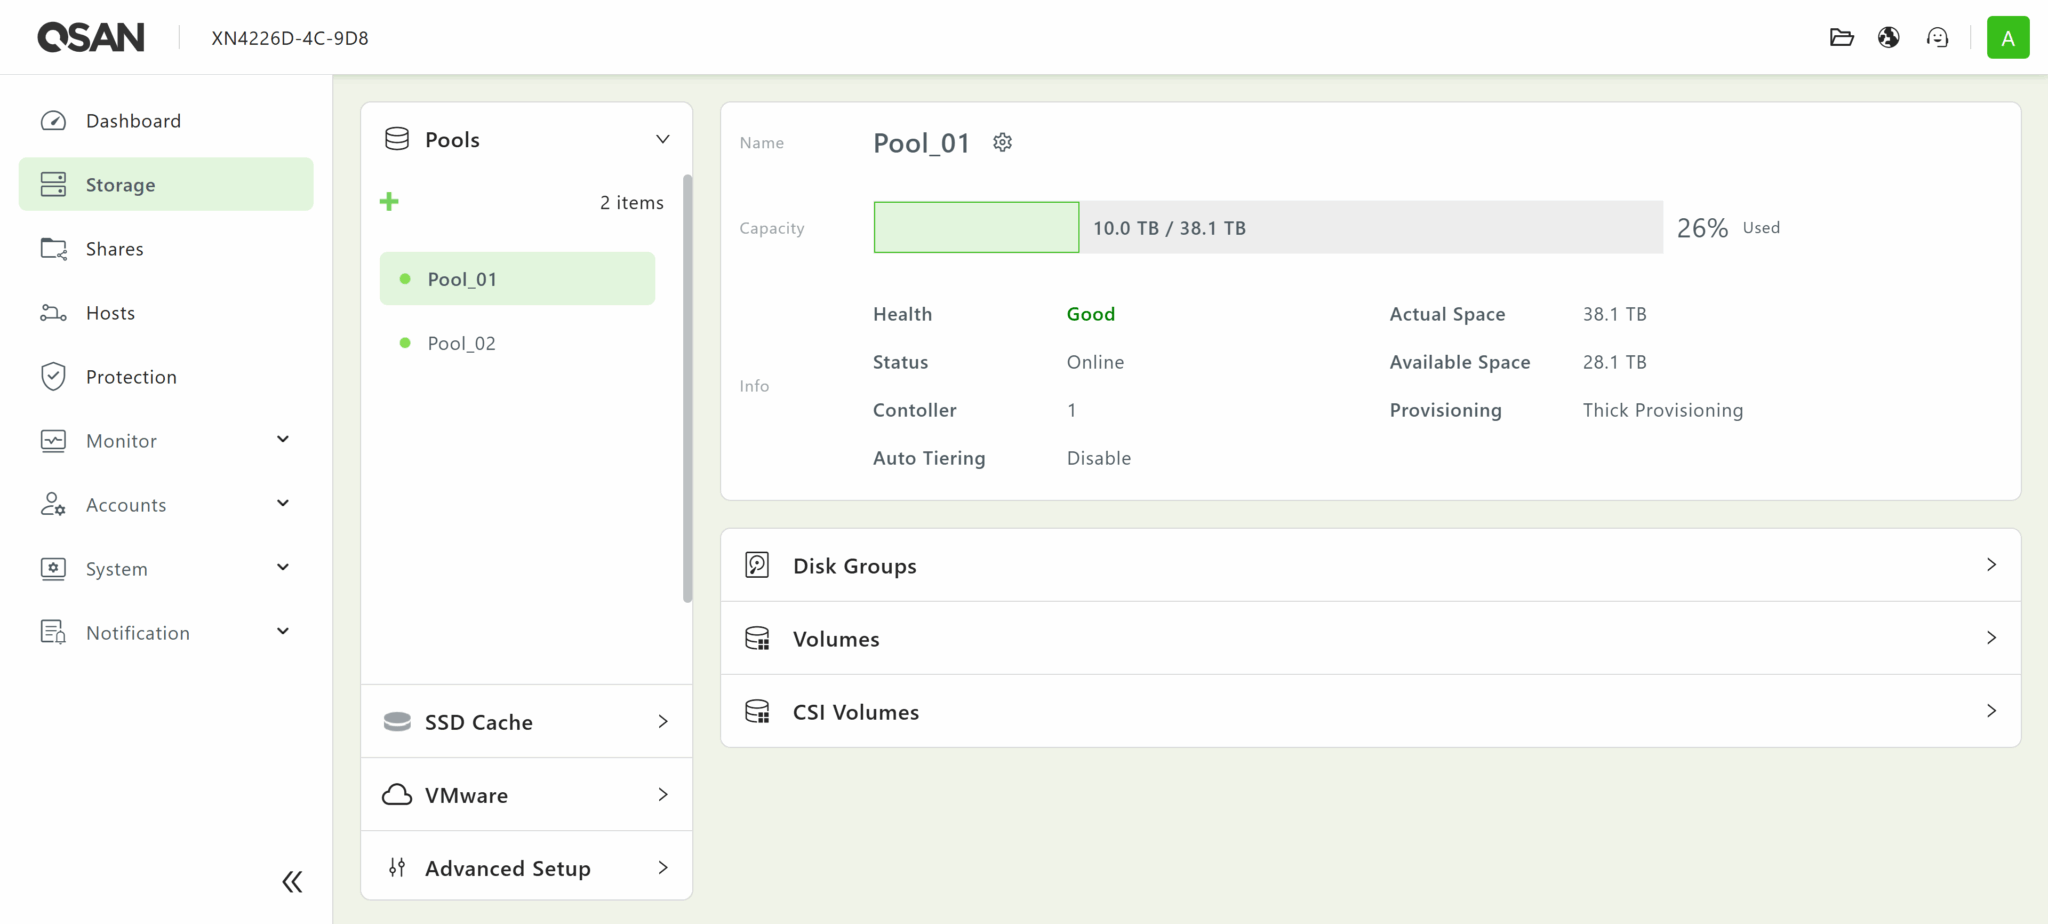The width and height of the screenshot is (2048, 924).
Task: Select Pool_02 from the pools list
Action: (x=461, y=343)
